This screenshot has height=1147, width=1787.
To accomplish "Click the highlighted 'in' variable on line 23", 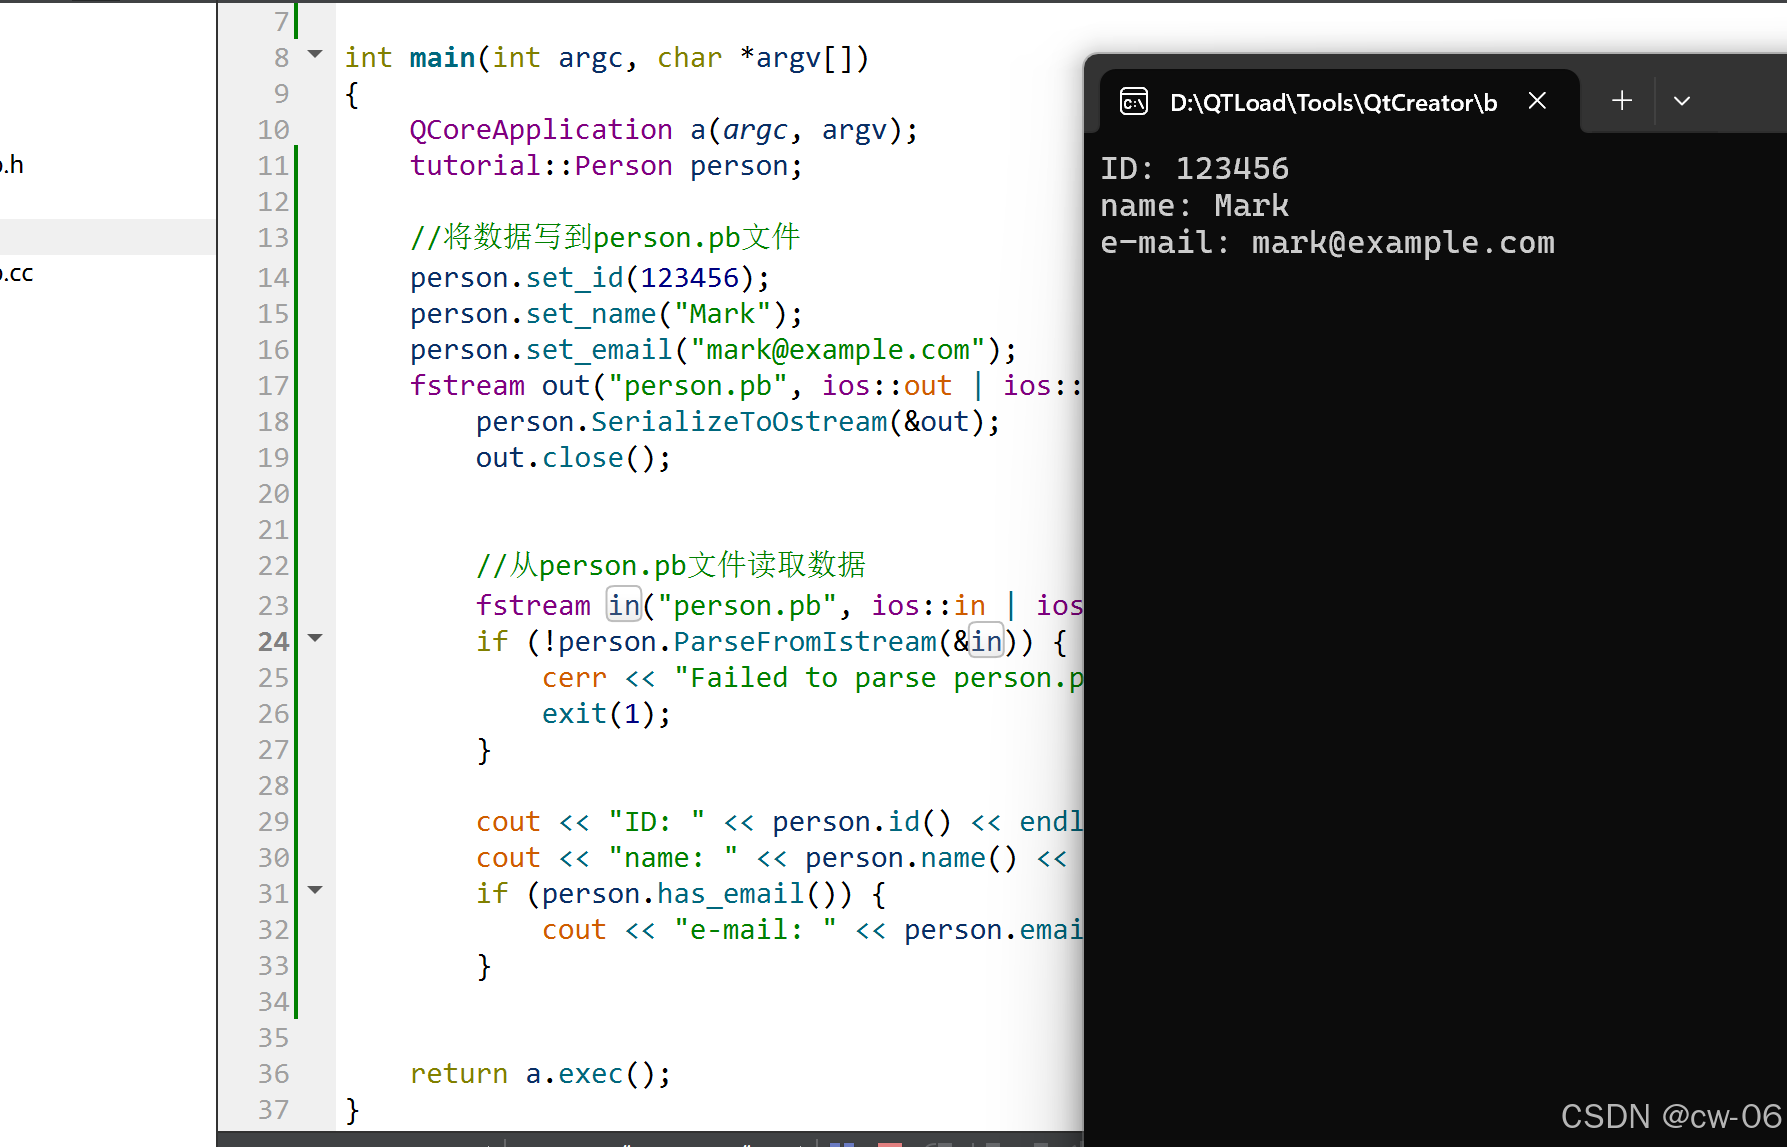I will 624,605.
